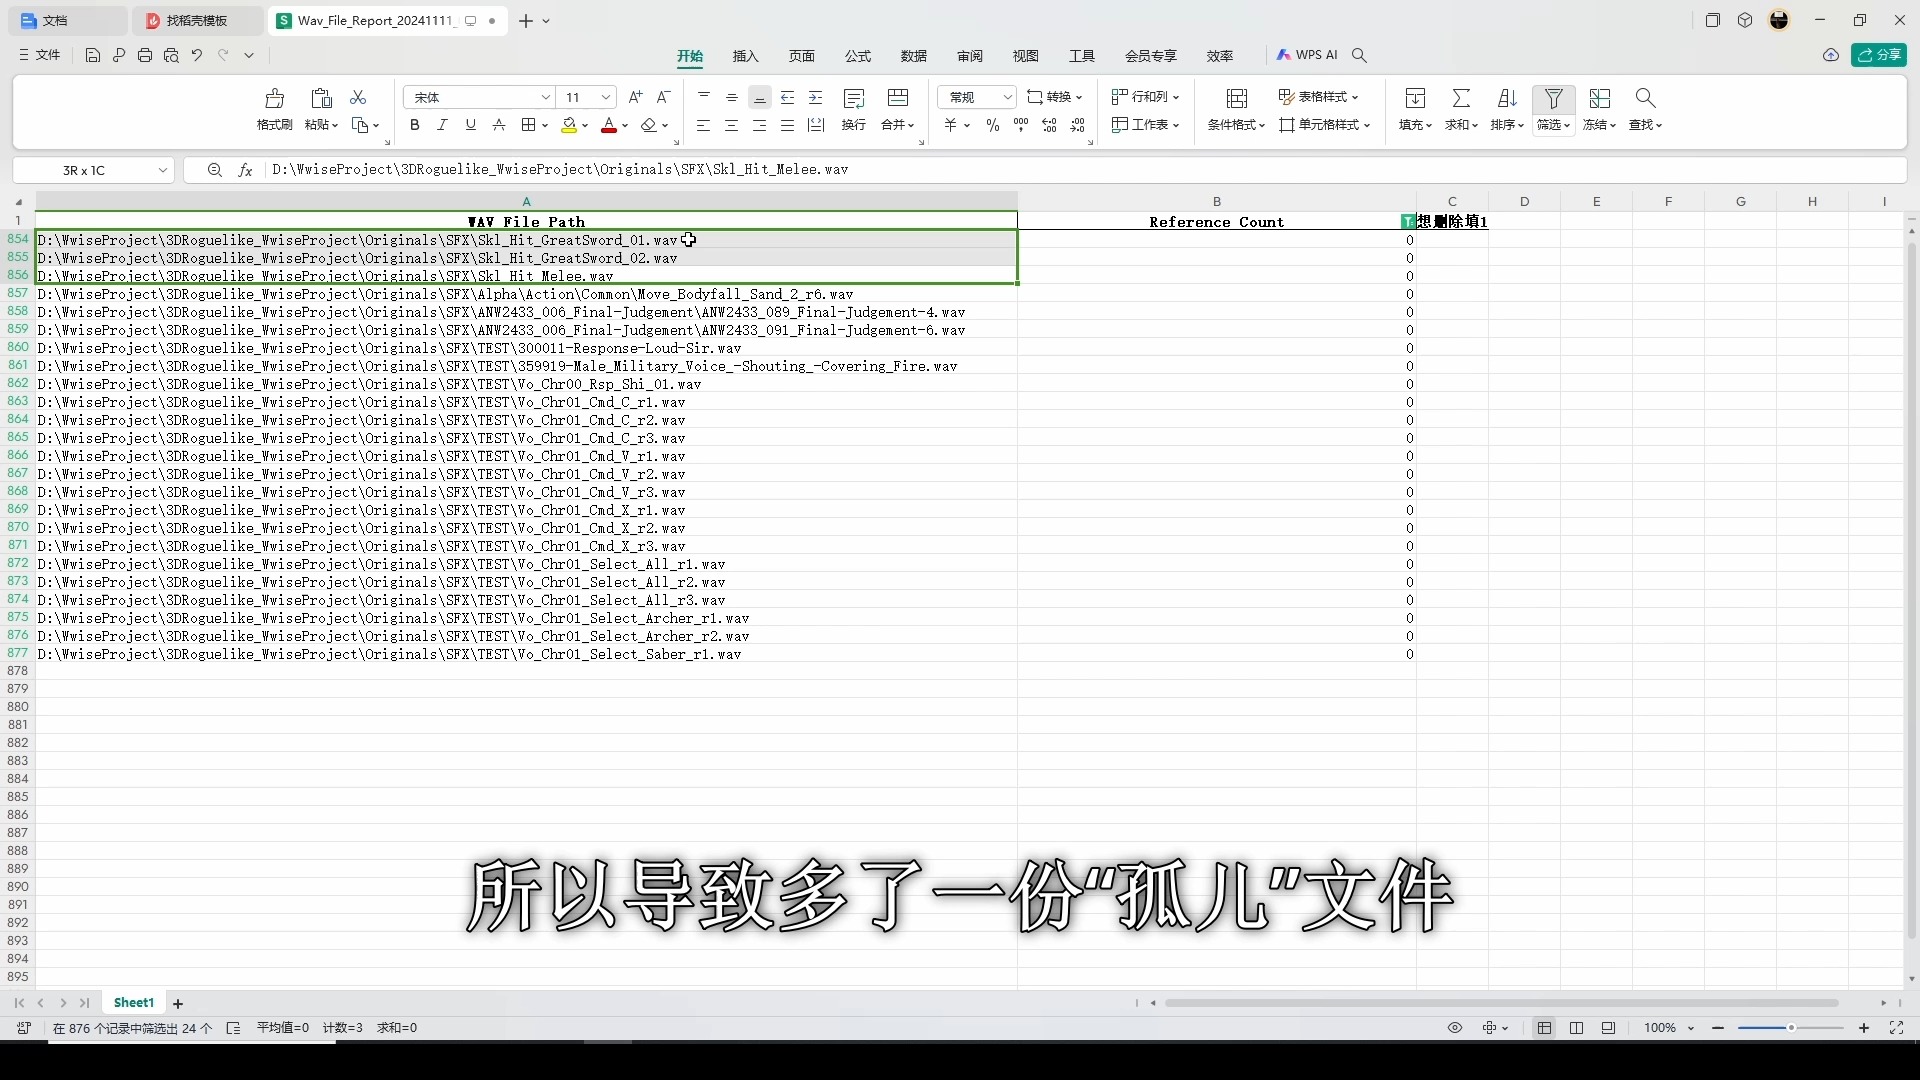The height and width of the screenshot is (1080, 1920).
Task: Open the cell borders dropdown arrow
Action: (x=544, y=125)
